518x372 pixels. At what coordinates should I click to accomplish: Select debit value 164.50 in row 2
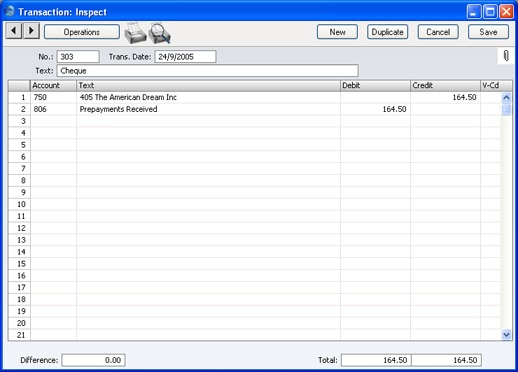tap(375, 109)
